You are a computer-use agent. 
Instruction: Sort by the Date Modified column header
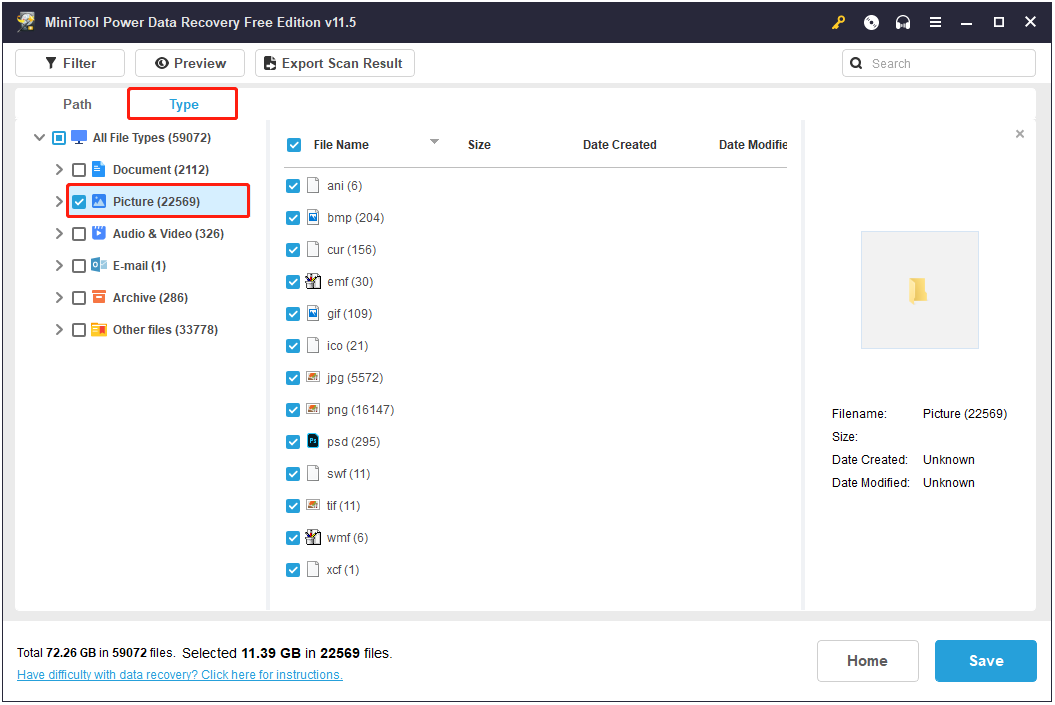pos(753,145)
